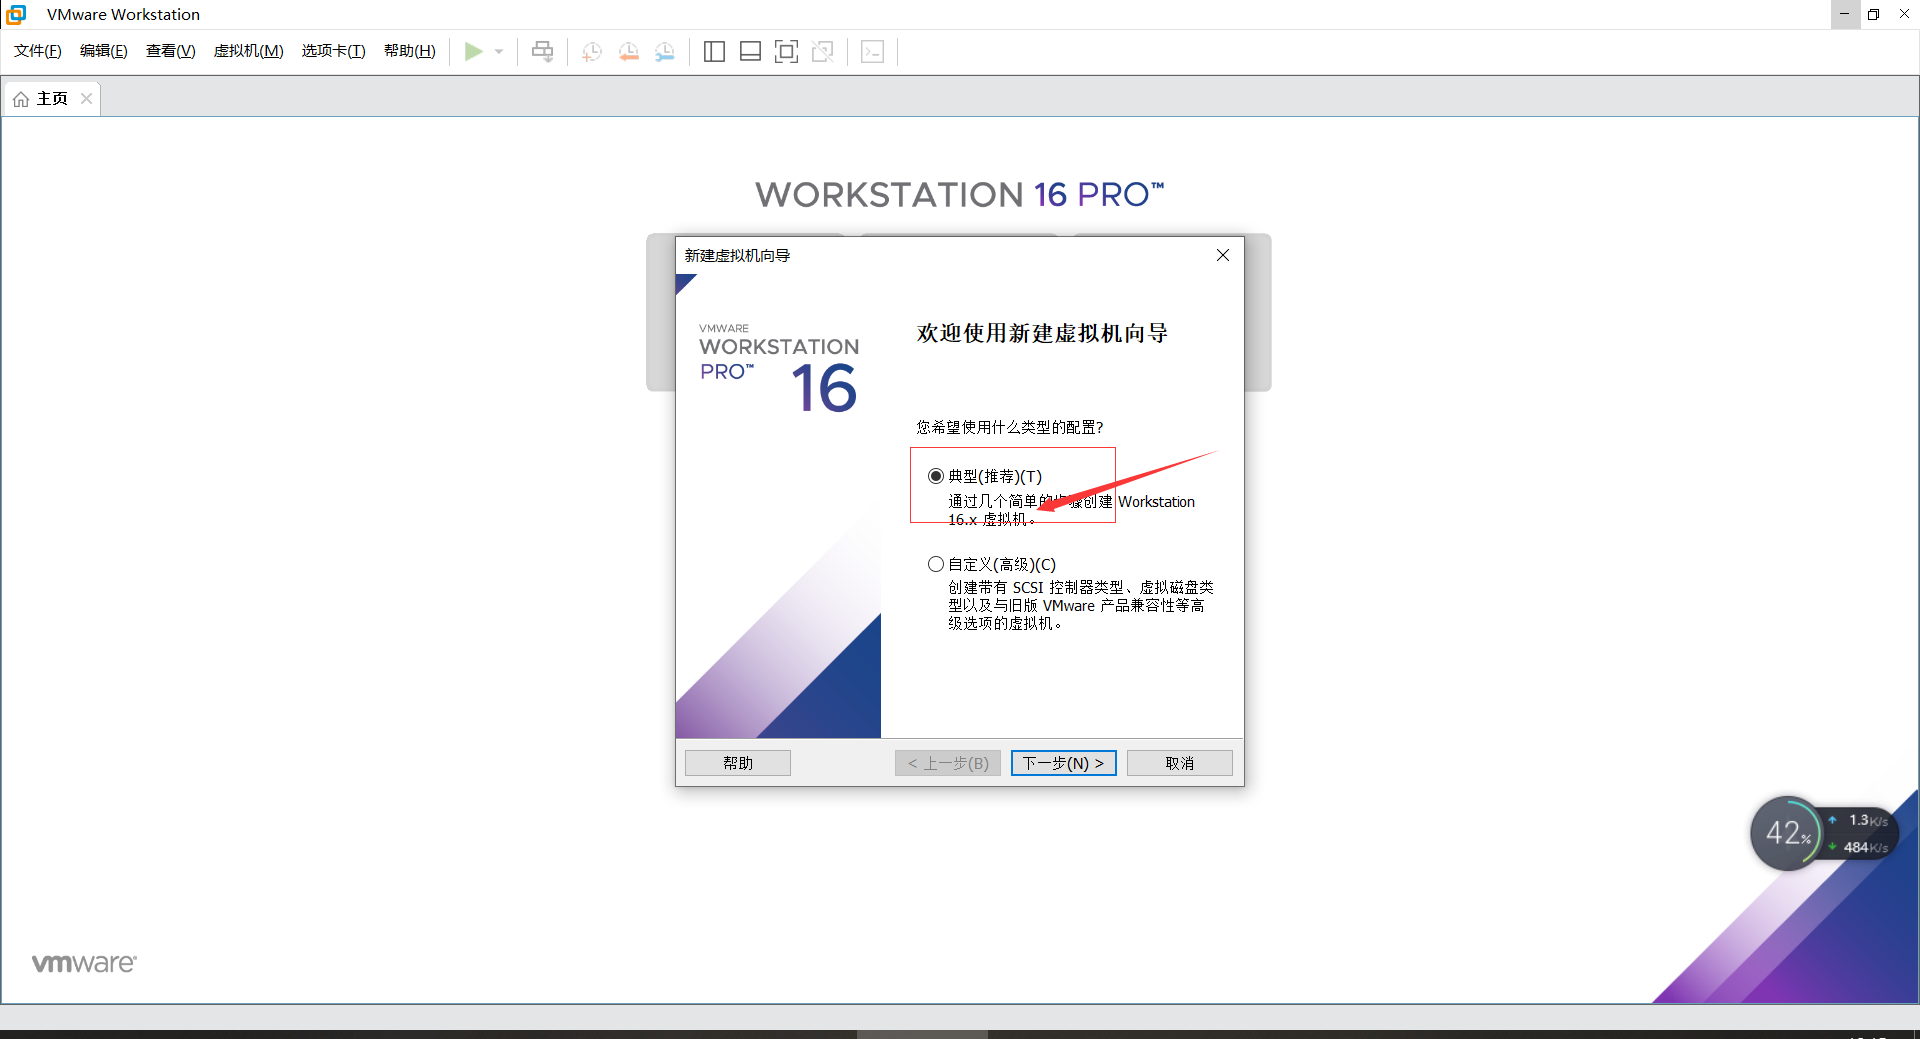Open the power options dropdown arrow
The image size is (1920, 1039).
coord(499,51)
